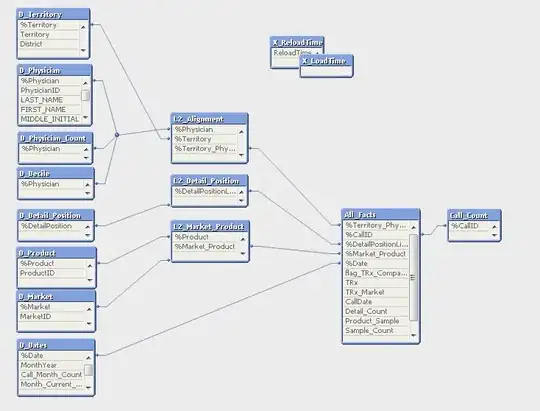Select the D_Decile table header
540x411 pixels.
[55, 174]
